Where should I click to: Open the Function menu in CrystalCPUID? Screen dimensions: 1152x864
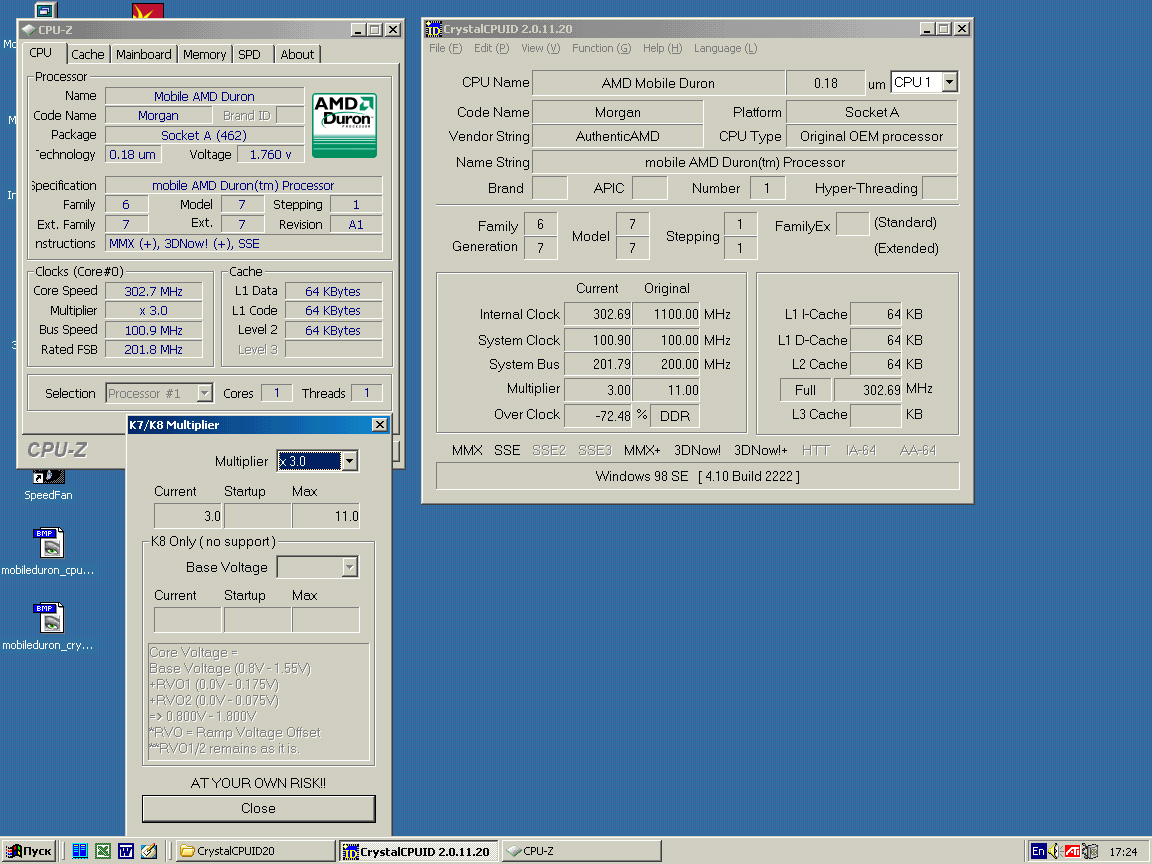(x=601, y=48)
